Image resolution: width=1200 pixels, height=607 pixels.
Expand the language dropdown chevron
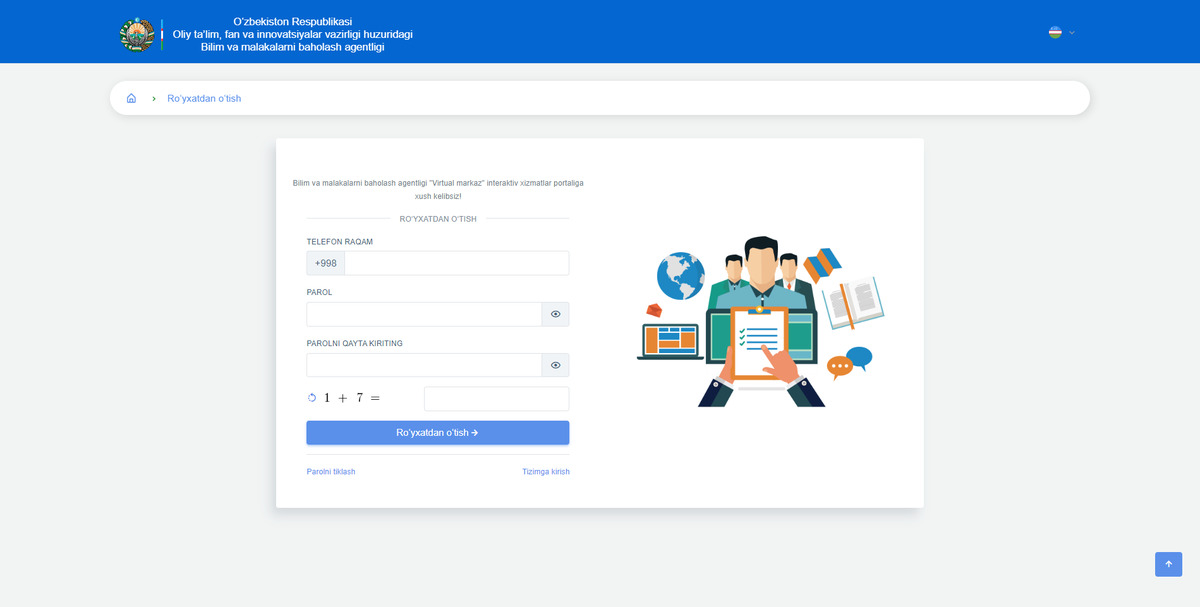click(x=1072, y=32)
